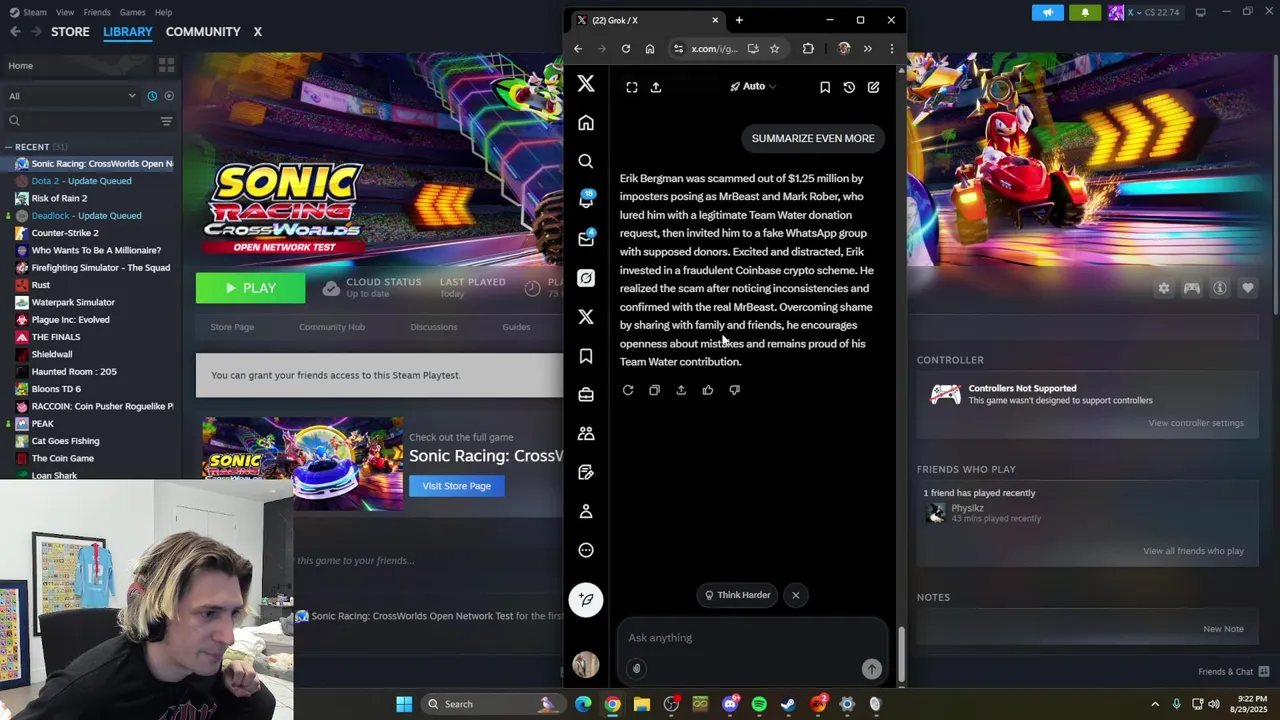Open X Home from Grok sidebar
This screenshot has width=1280, height=720.
pyautogui.click(x=586, y=123)
